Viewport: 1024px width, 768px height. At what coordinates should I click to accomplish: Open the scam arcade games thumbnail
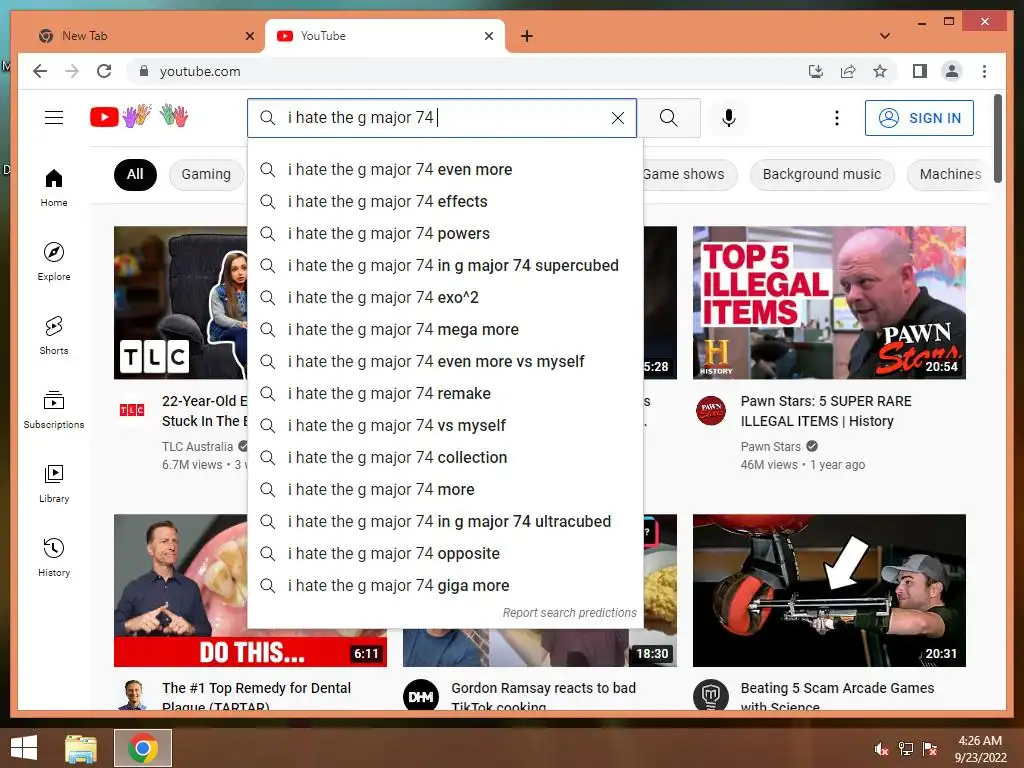tap(829, 590)
